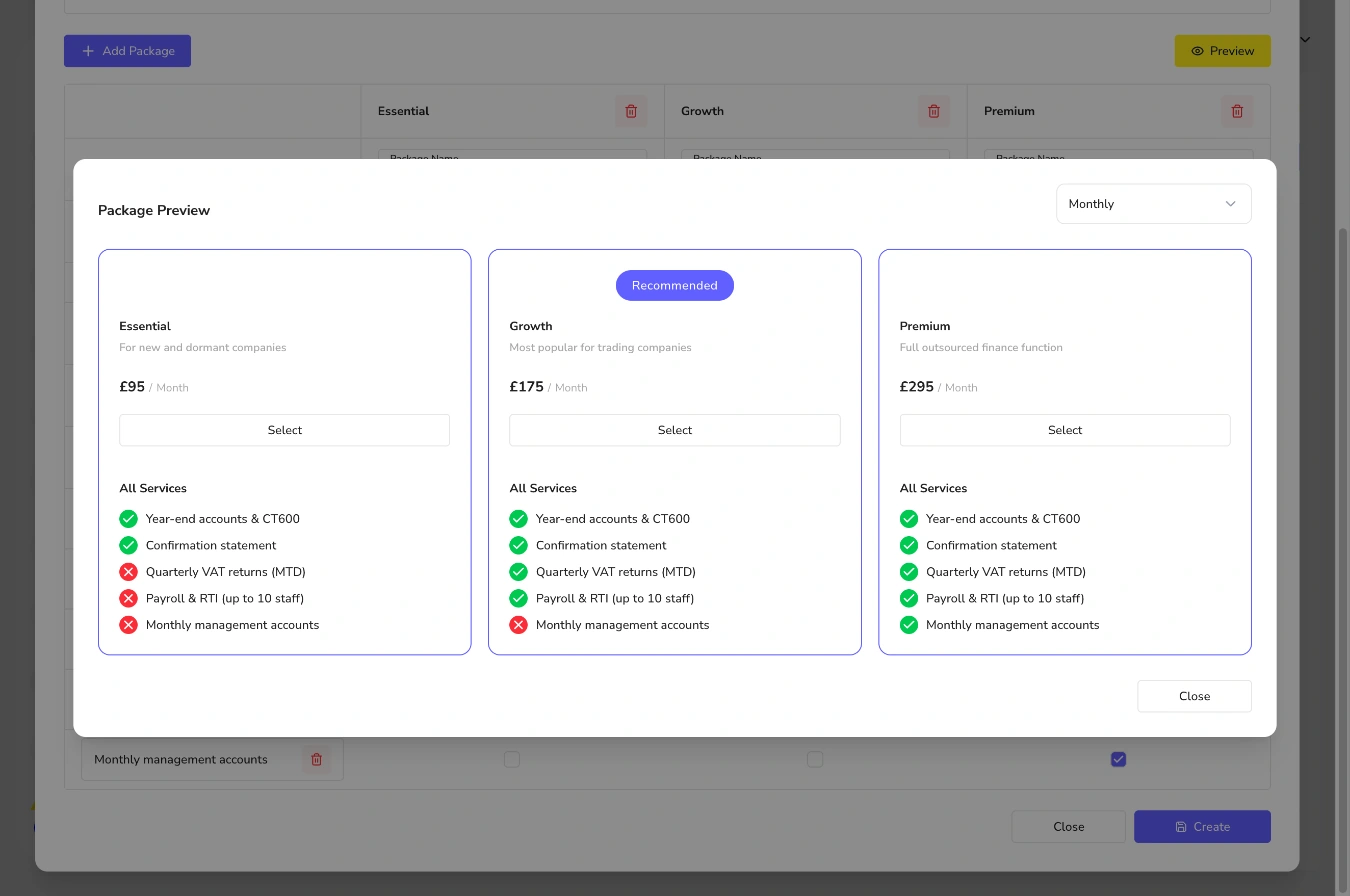This screenshot has height=896, width=1350.
Task: Toggle Monthly management accounts for Essential
Action: [x=512, y=760]
